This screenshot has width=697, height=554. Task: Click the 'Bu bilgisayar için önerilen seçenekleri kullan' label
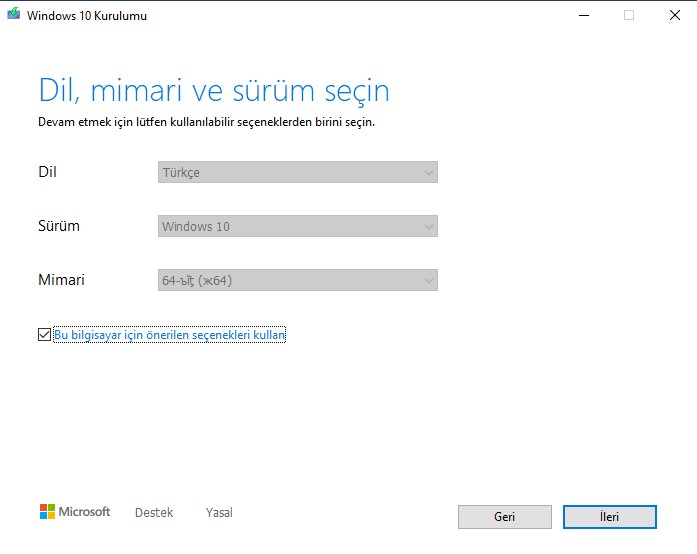(169, 336)
